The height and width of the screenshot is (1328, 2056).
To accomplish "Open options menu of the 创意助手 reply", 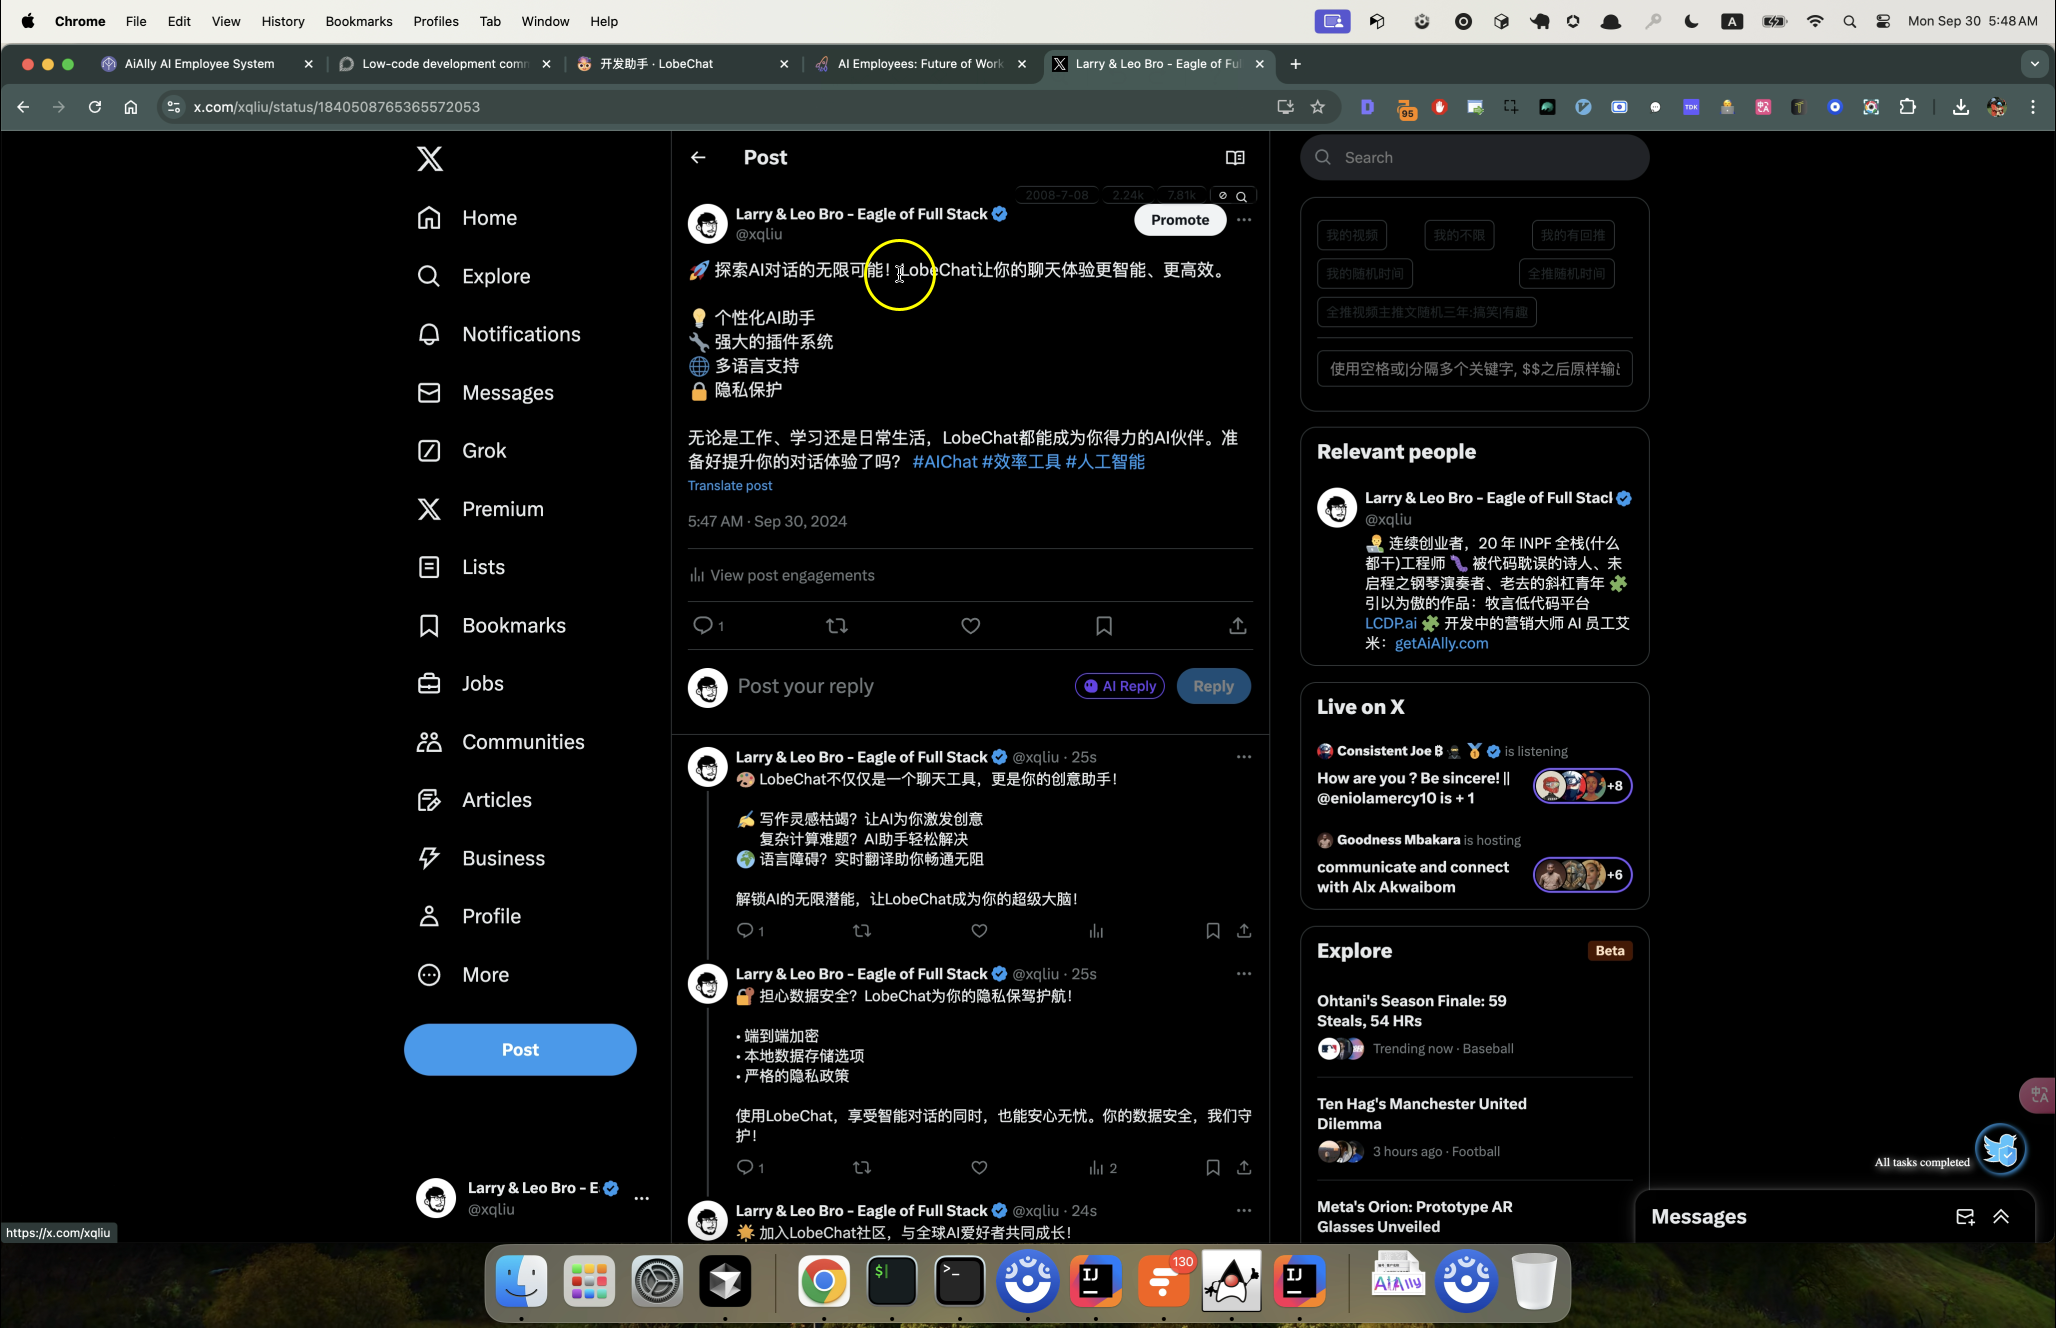I will point(1244,756).
